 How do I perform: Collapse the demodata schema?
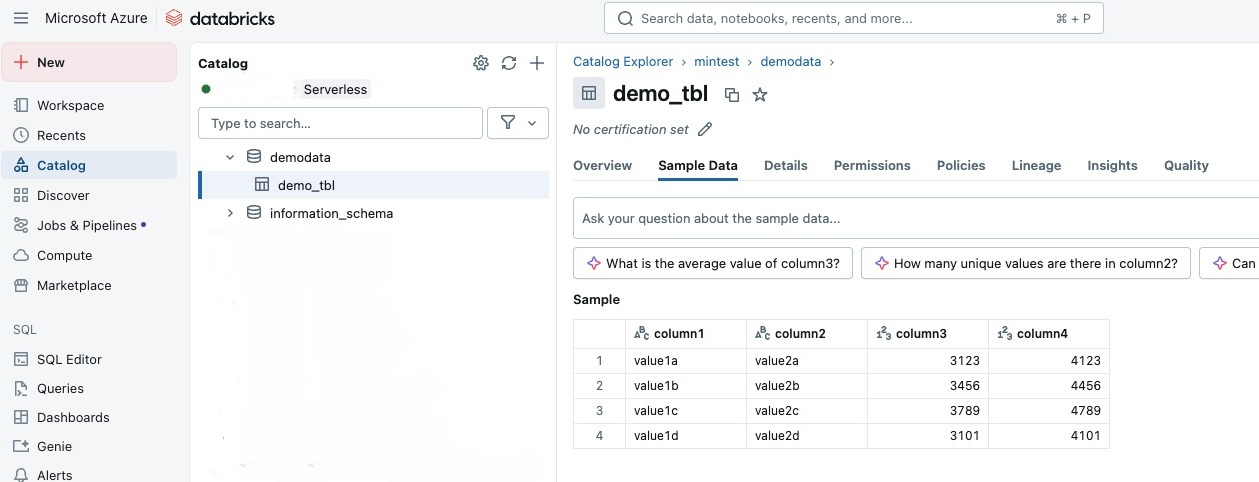click(x=230, y=157)
